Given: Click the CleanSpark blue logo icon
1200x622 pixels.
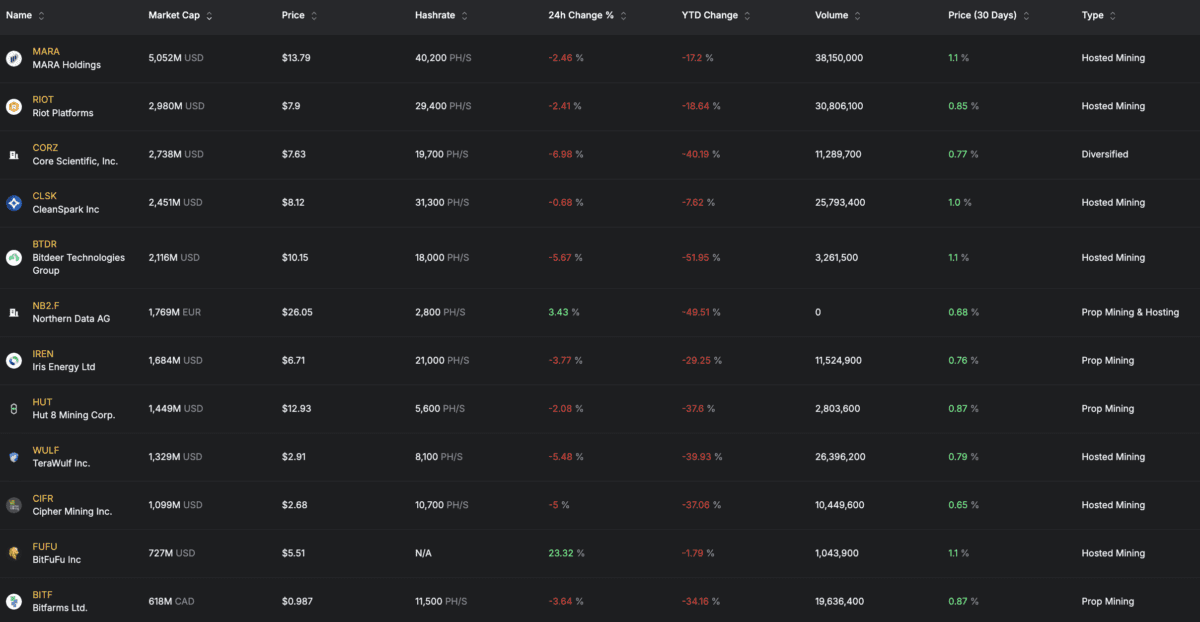Looking at the screenshot, I should pos(14,203).
